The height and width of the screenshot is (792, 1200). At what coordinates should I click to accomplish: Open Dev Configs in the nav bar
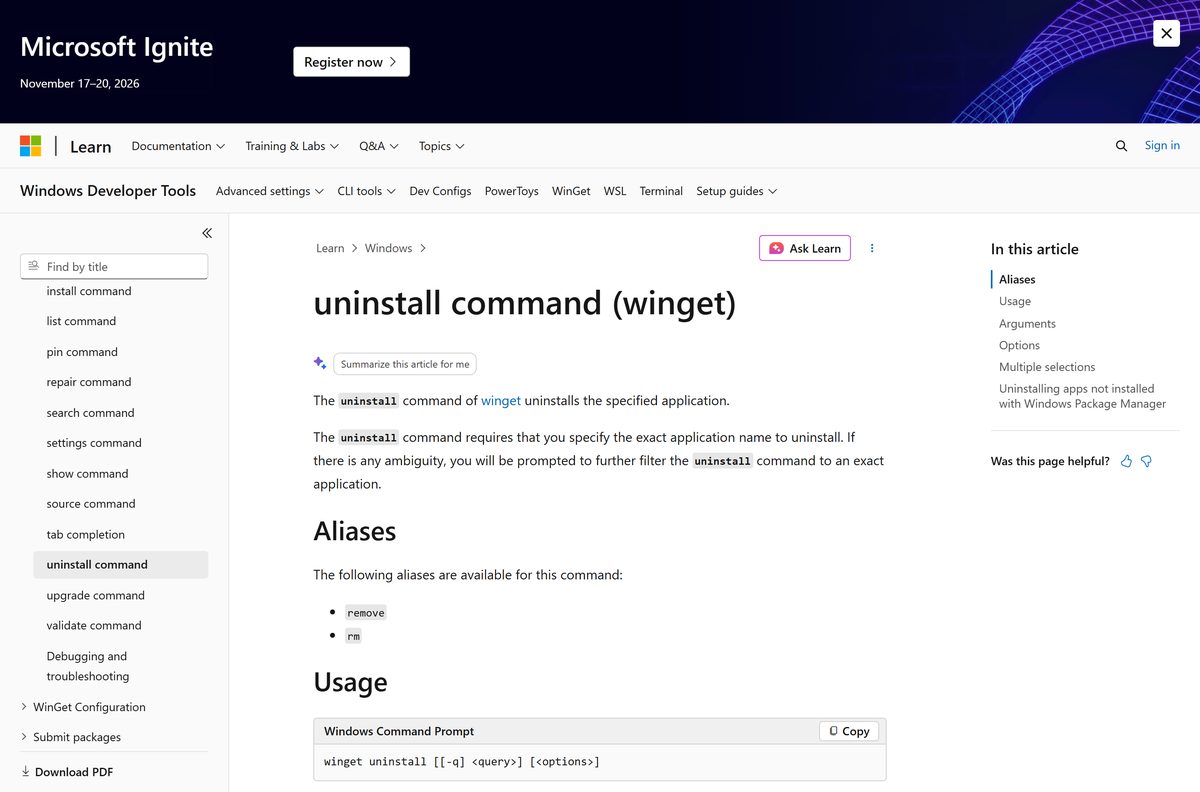point(440,191)
